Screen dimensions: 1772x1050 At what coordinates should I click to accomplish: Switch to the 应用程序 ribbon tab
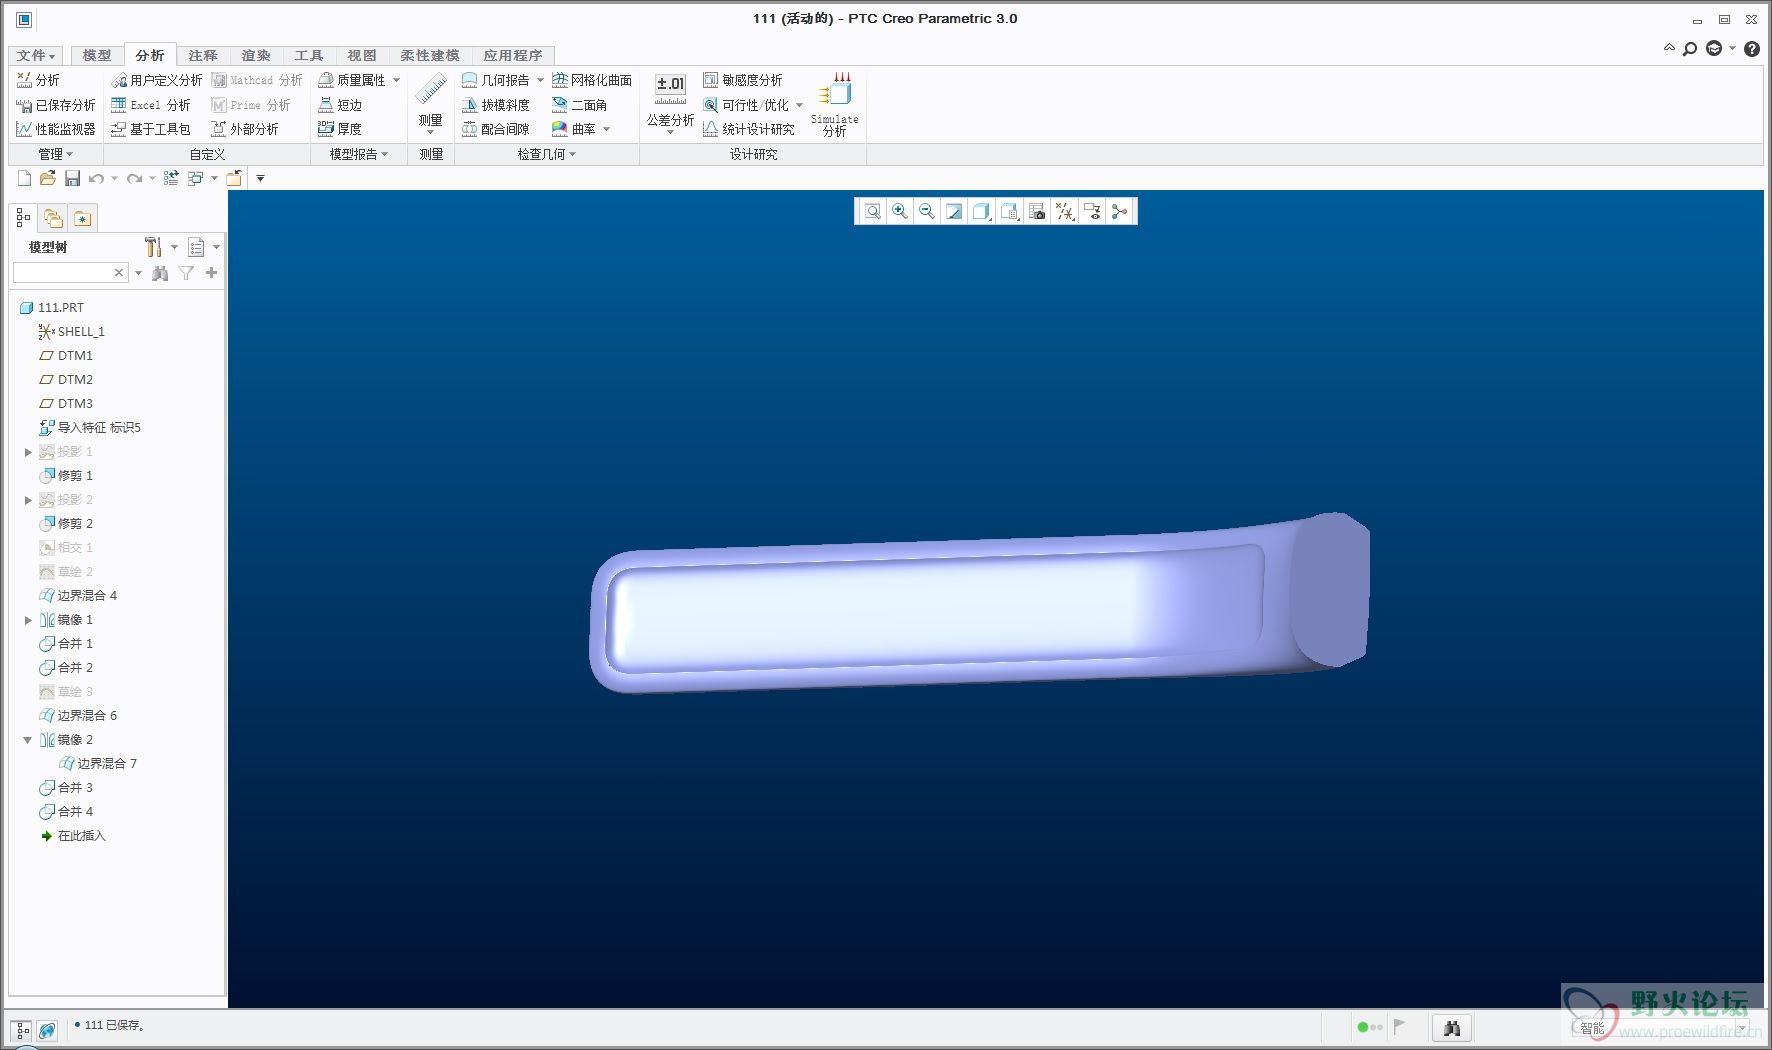[513, 55]
